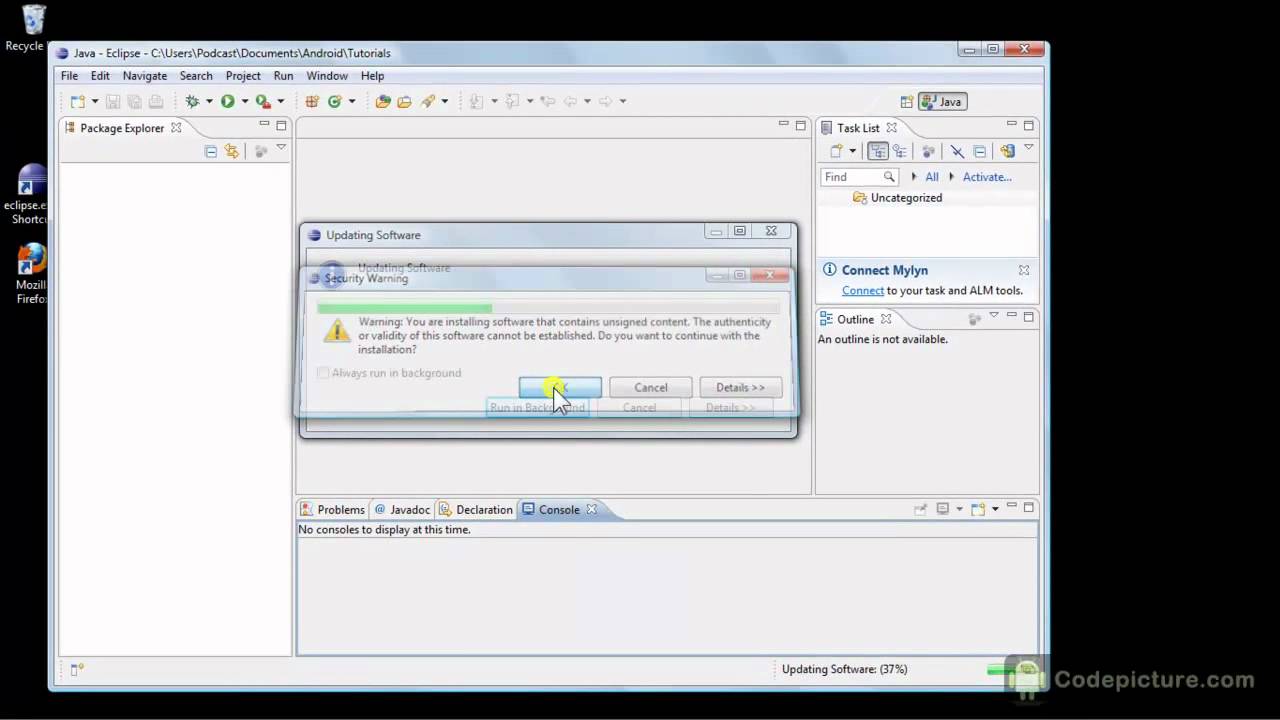Click the Next Annotation icon
This screenshot has width=1280, height=720.
click(x=476, y=101)
